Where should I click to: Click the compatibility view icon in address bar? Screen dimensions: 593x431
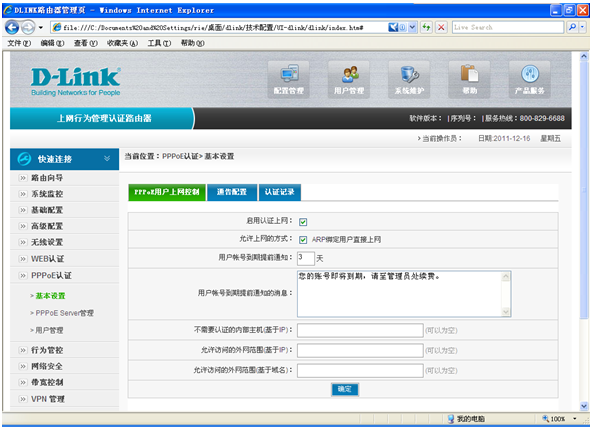pos(393,27)
